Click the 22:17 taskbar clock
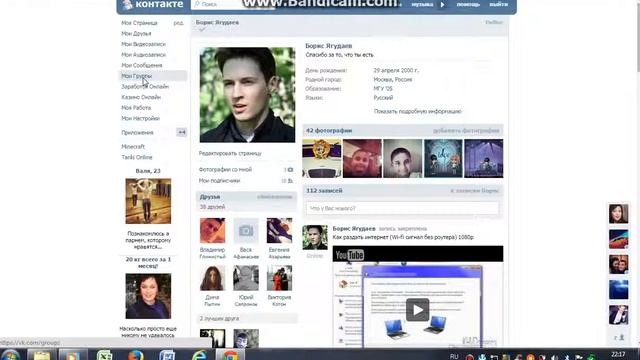The height and width of the screenshot is (360, 640). pos(618,354)
